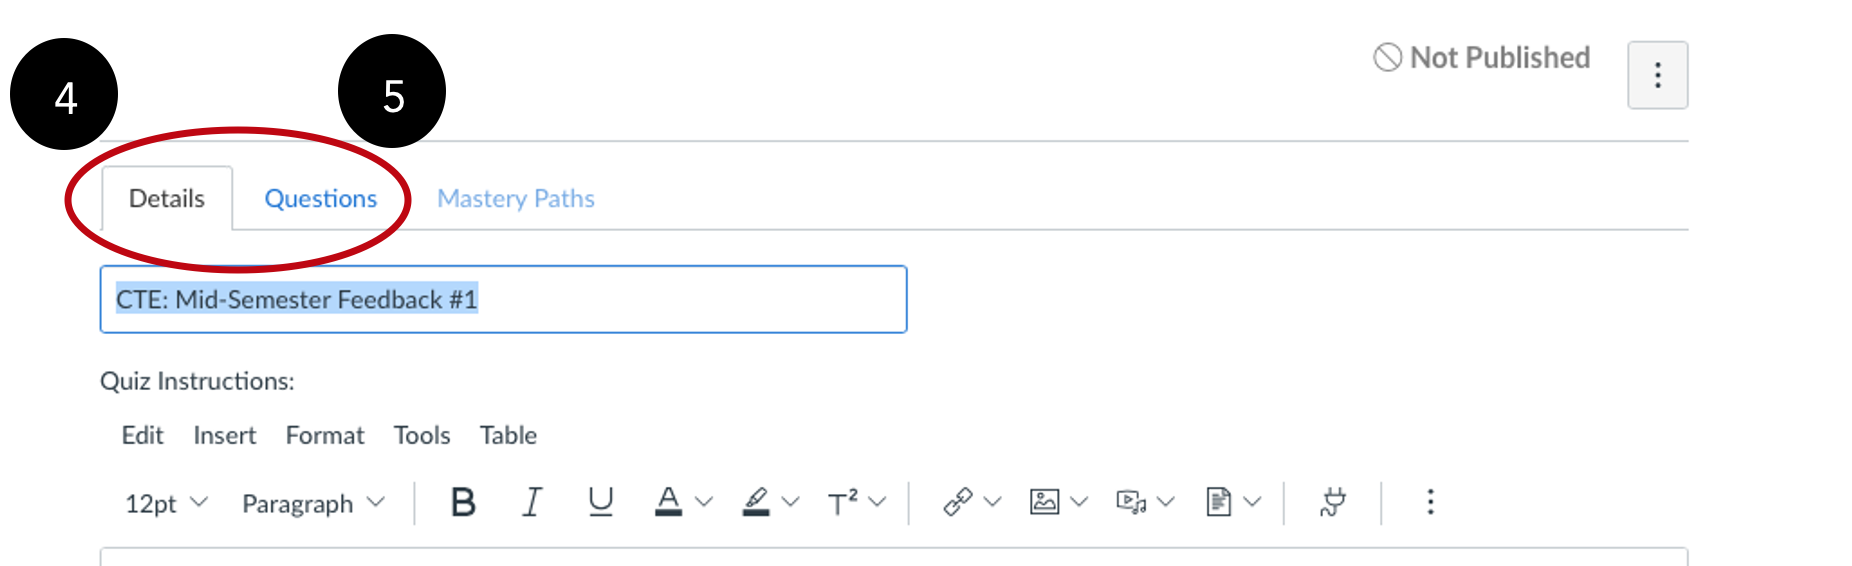Apply bold formatting in the editor toolbar

pos(463,502)
